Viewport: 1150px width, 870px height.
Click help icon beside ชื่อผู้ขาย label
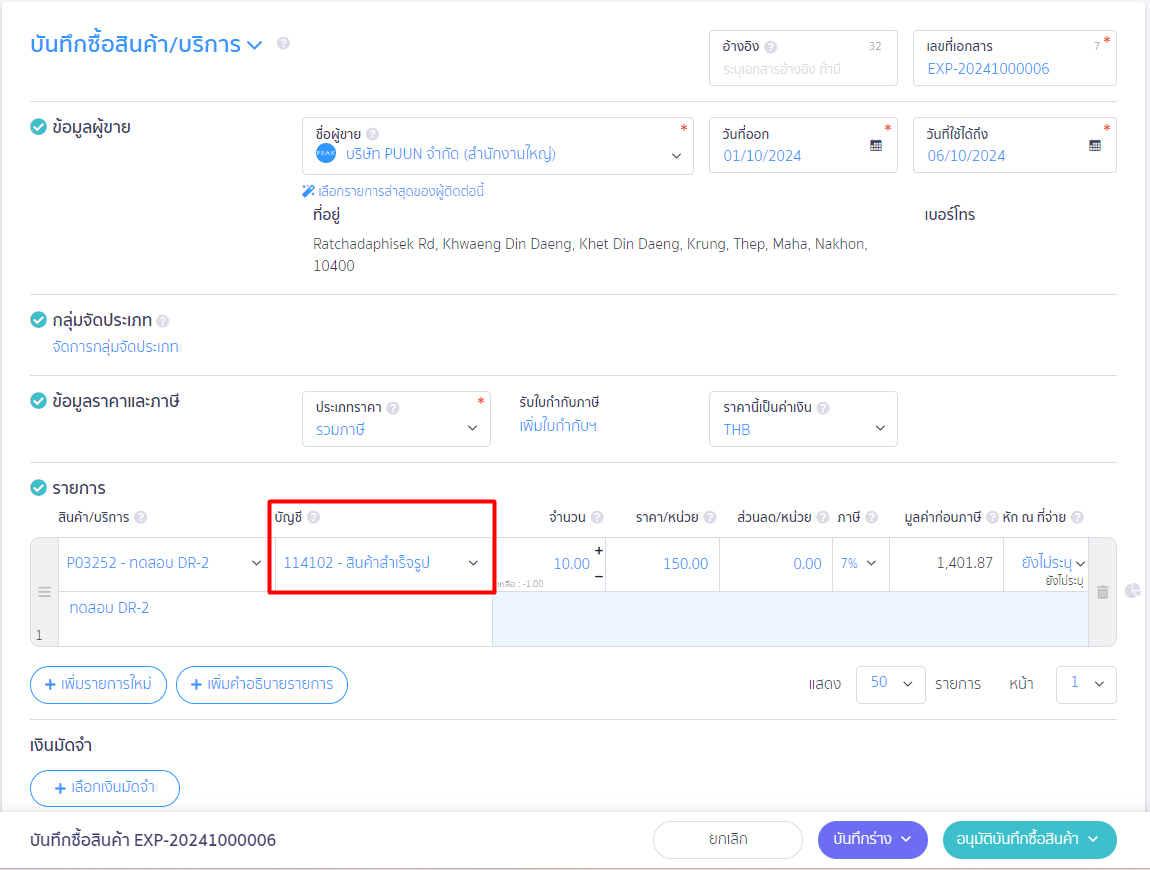point(373,134)
